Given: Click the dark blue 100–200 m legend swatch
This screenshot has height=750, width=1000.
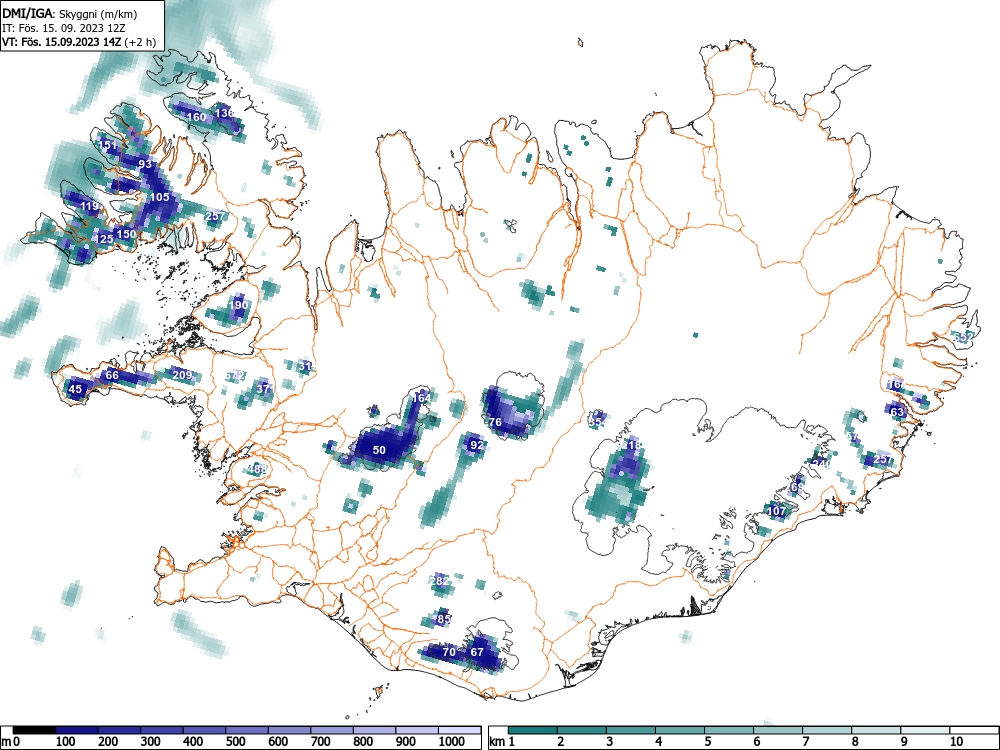Looking at the screenshot, I should [77, 730].
